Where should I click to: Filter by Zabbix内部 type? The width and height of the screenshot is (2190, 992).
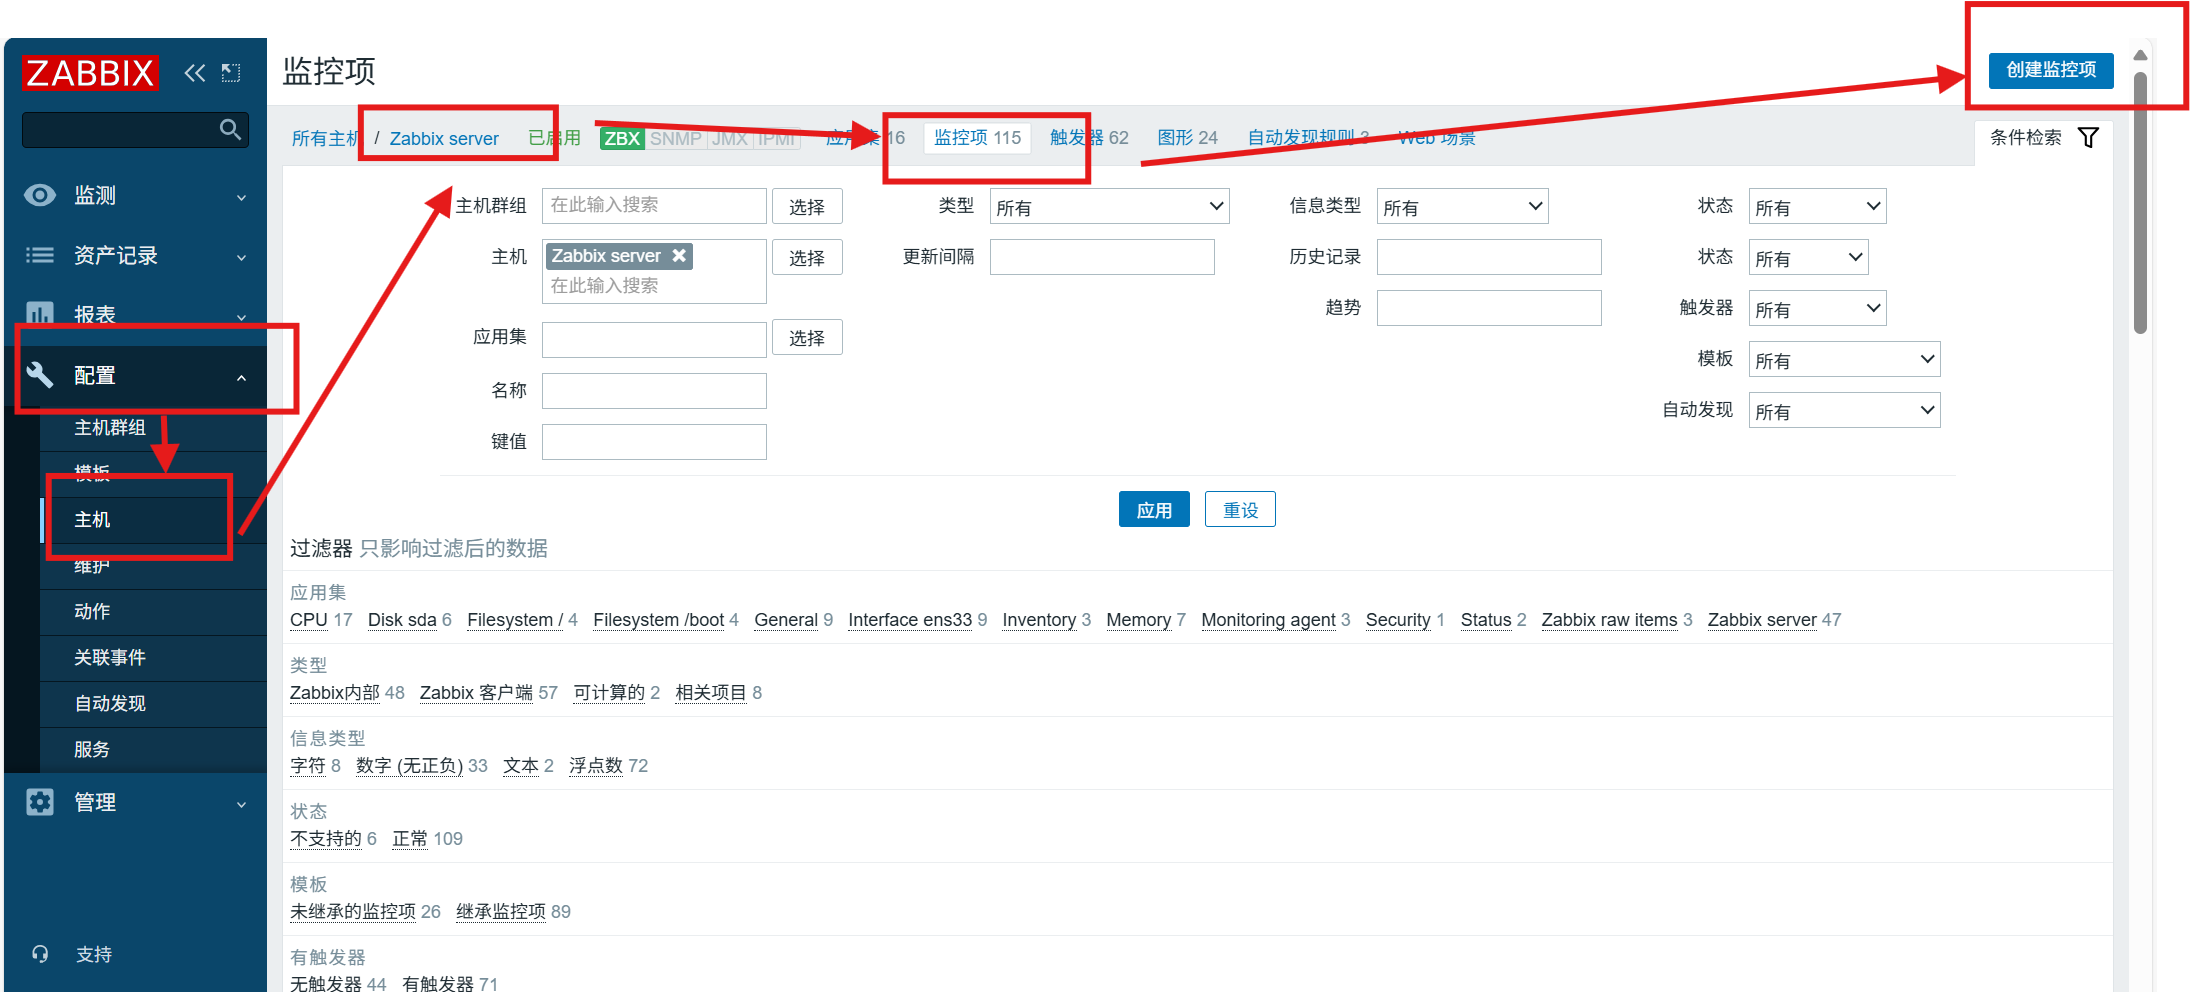[x=335, y=693]
